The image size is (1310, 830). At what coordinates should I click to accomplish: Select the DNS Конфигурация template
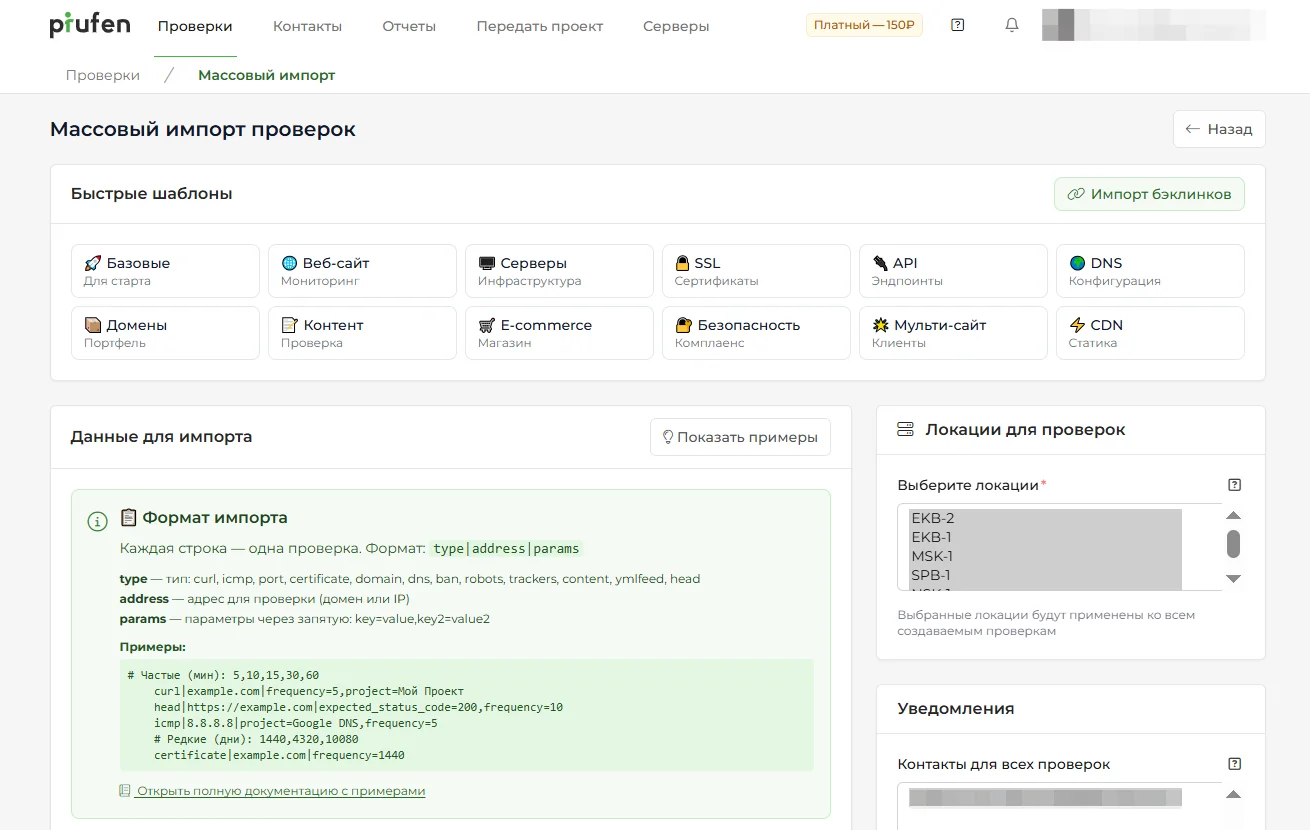click(x=1149, y=271)
